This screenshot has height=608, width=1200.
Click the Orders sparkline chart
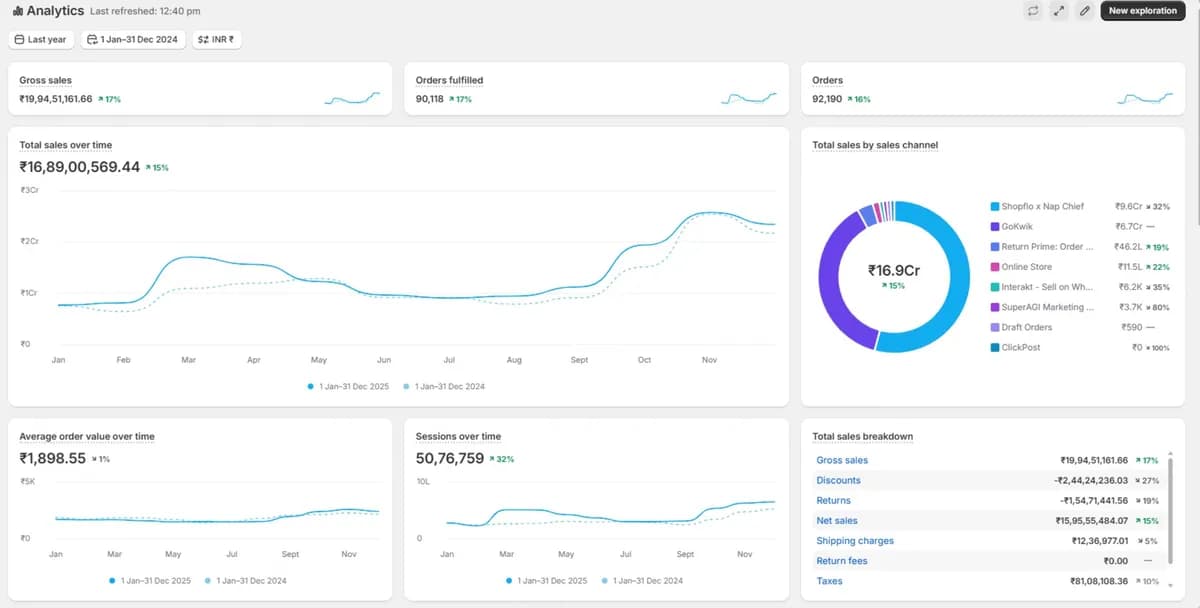click(x=1145, y=98)
